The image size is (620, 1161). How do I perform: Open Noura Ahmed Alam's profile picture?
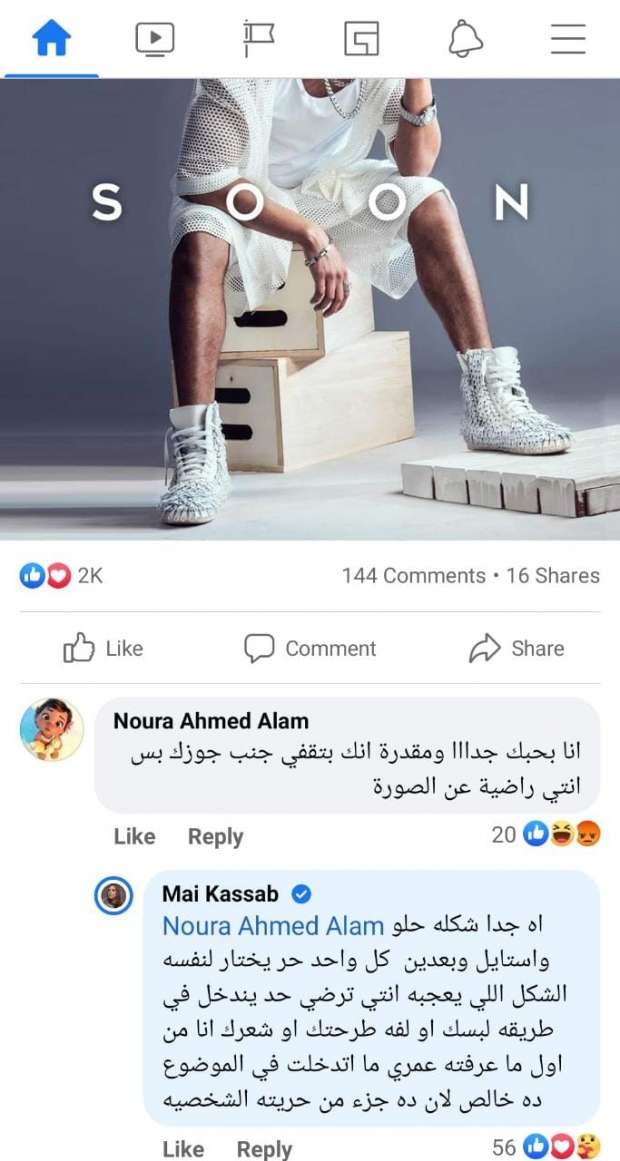coord(52,729)
